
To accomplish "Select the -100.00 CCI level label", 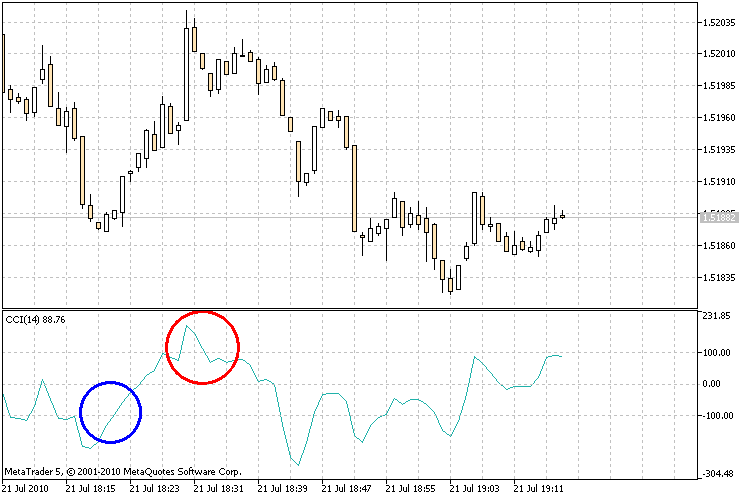I will pos(716,416).
